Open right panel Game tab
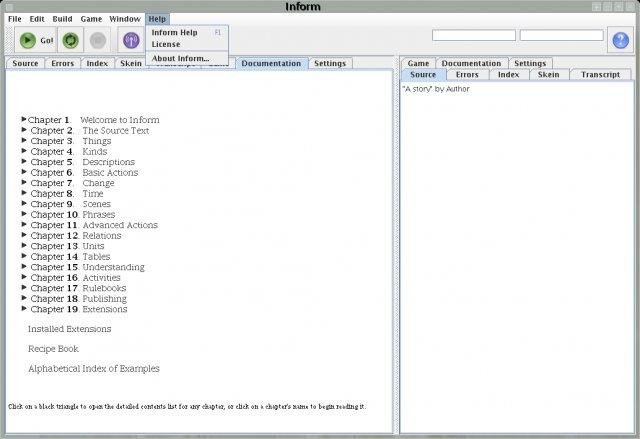640x439 pixels. tap(418, 63)
